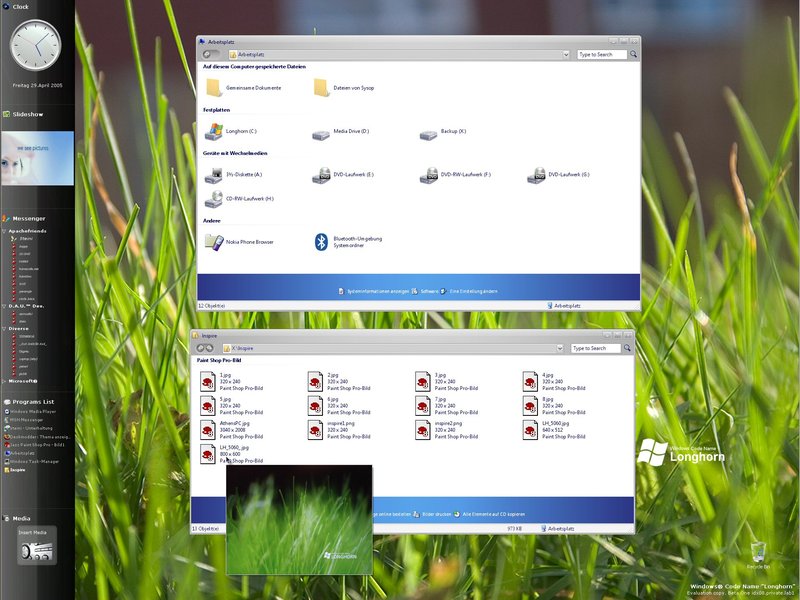Open the Nokia Phone Browser icon
Image resolution: width=800 pixels, height=600 pixels.
tap(214, 241)
